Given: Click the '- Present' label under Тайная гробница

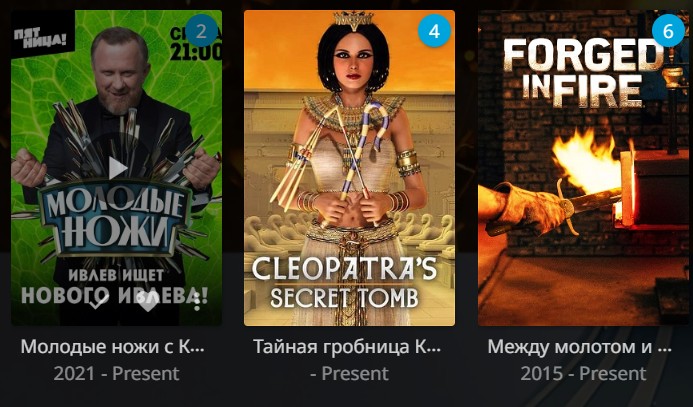Looking at the screenshot, I should [350, 374].
